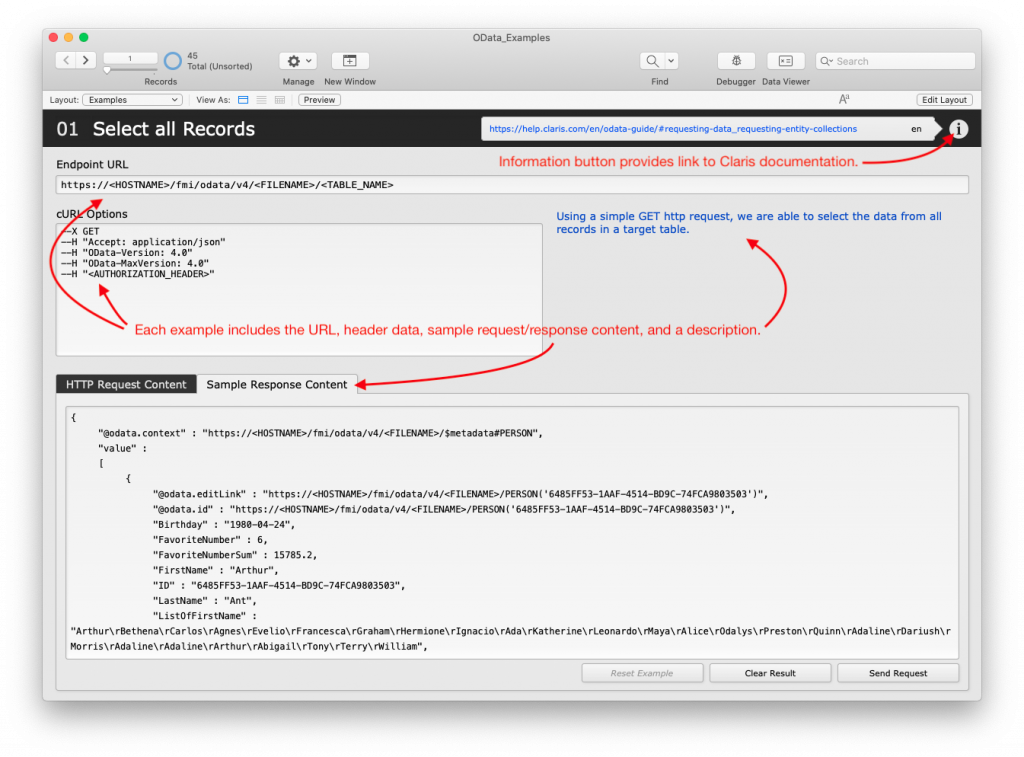Toggle the text formatting bar icon

[x=845, y=100]
